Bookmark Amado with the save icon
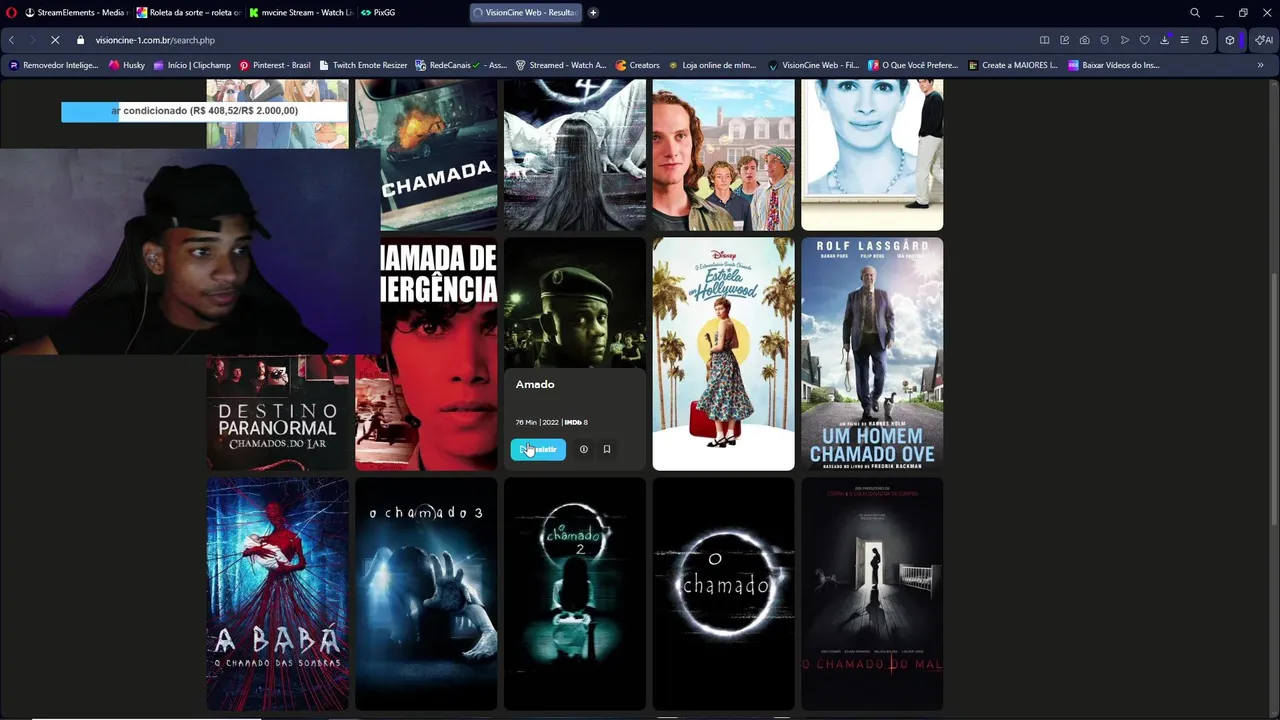The height and width of the screenshot is (720, 1280). (606, 449)
